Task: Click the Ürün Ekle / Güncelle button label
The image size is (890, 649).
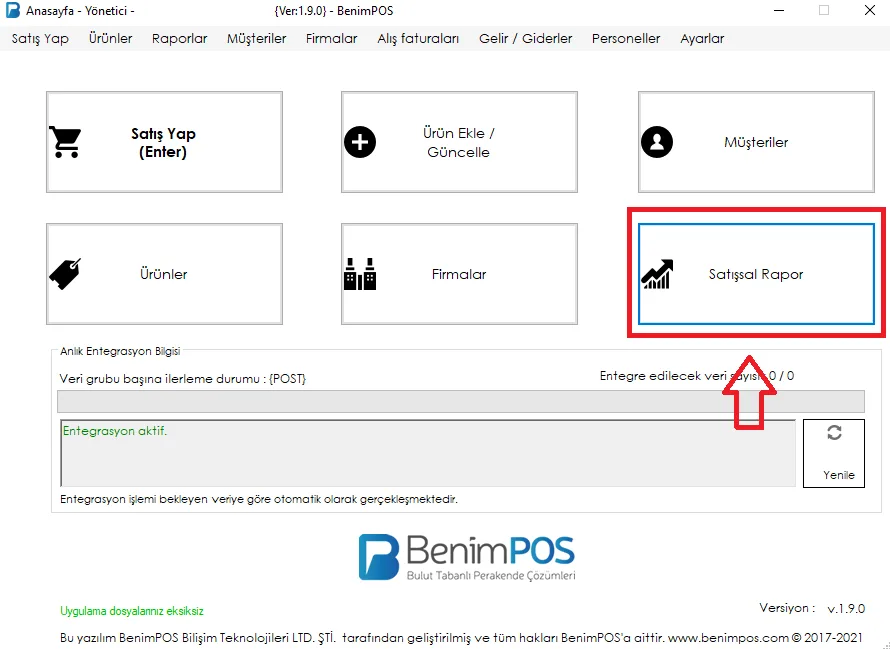Action: pos(459,143)
